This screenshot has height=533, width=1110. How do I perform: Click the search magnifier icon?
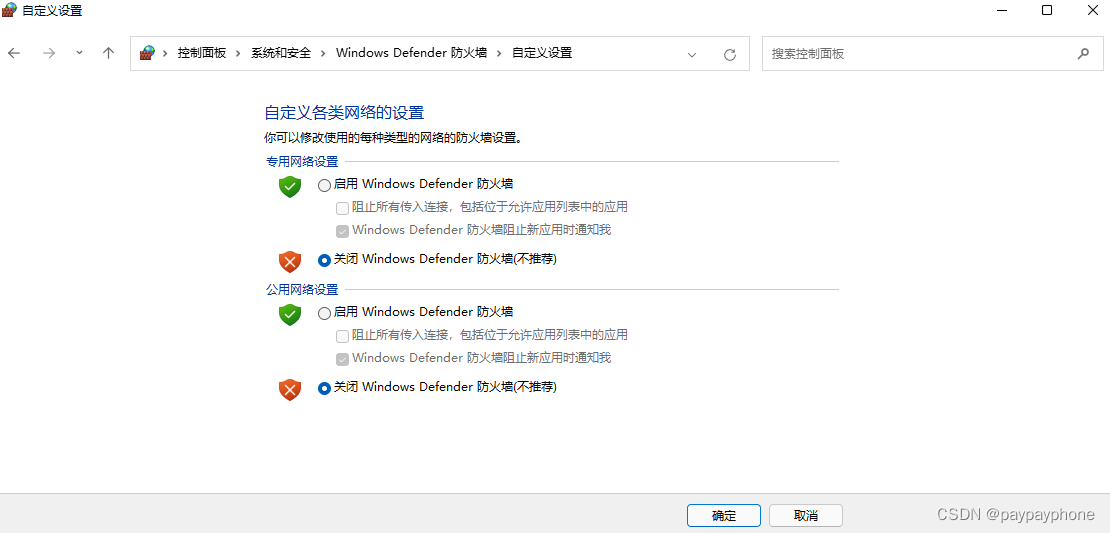(1083, 53)
